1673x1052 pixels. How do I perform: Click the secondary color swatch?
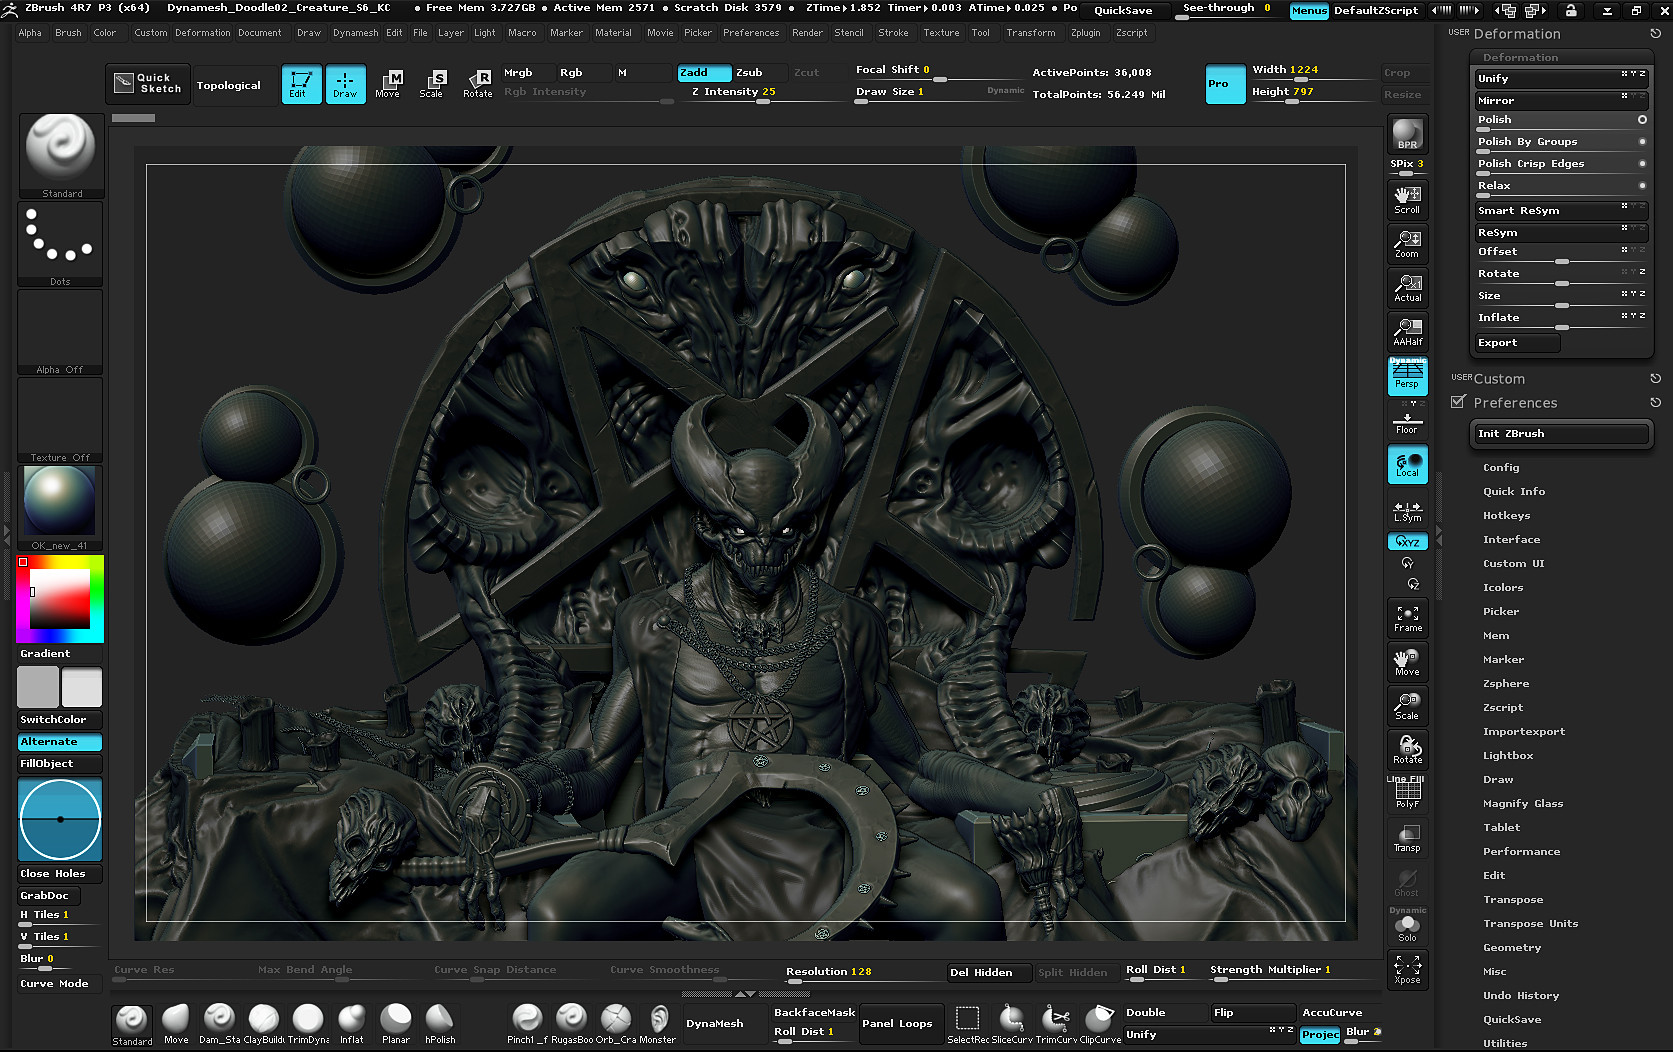(38, 688)
